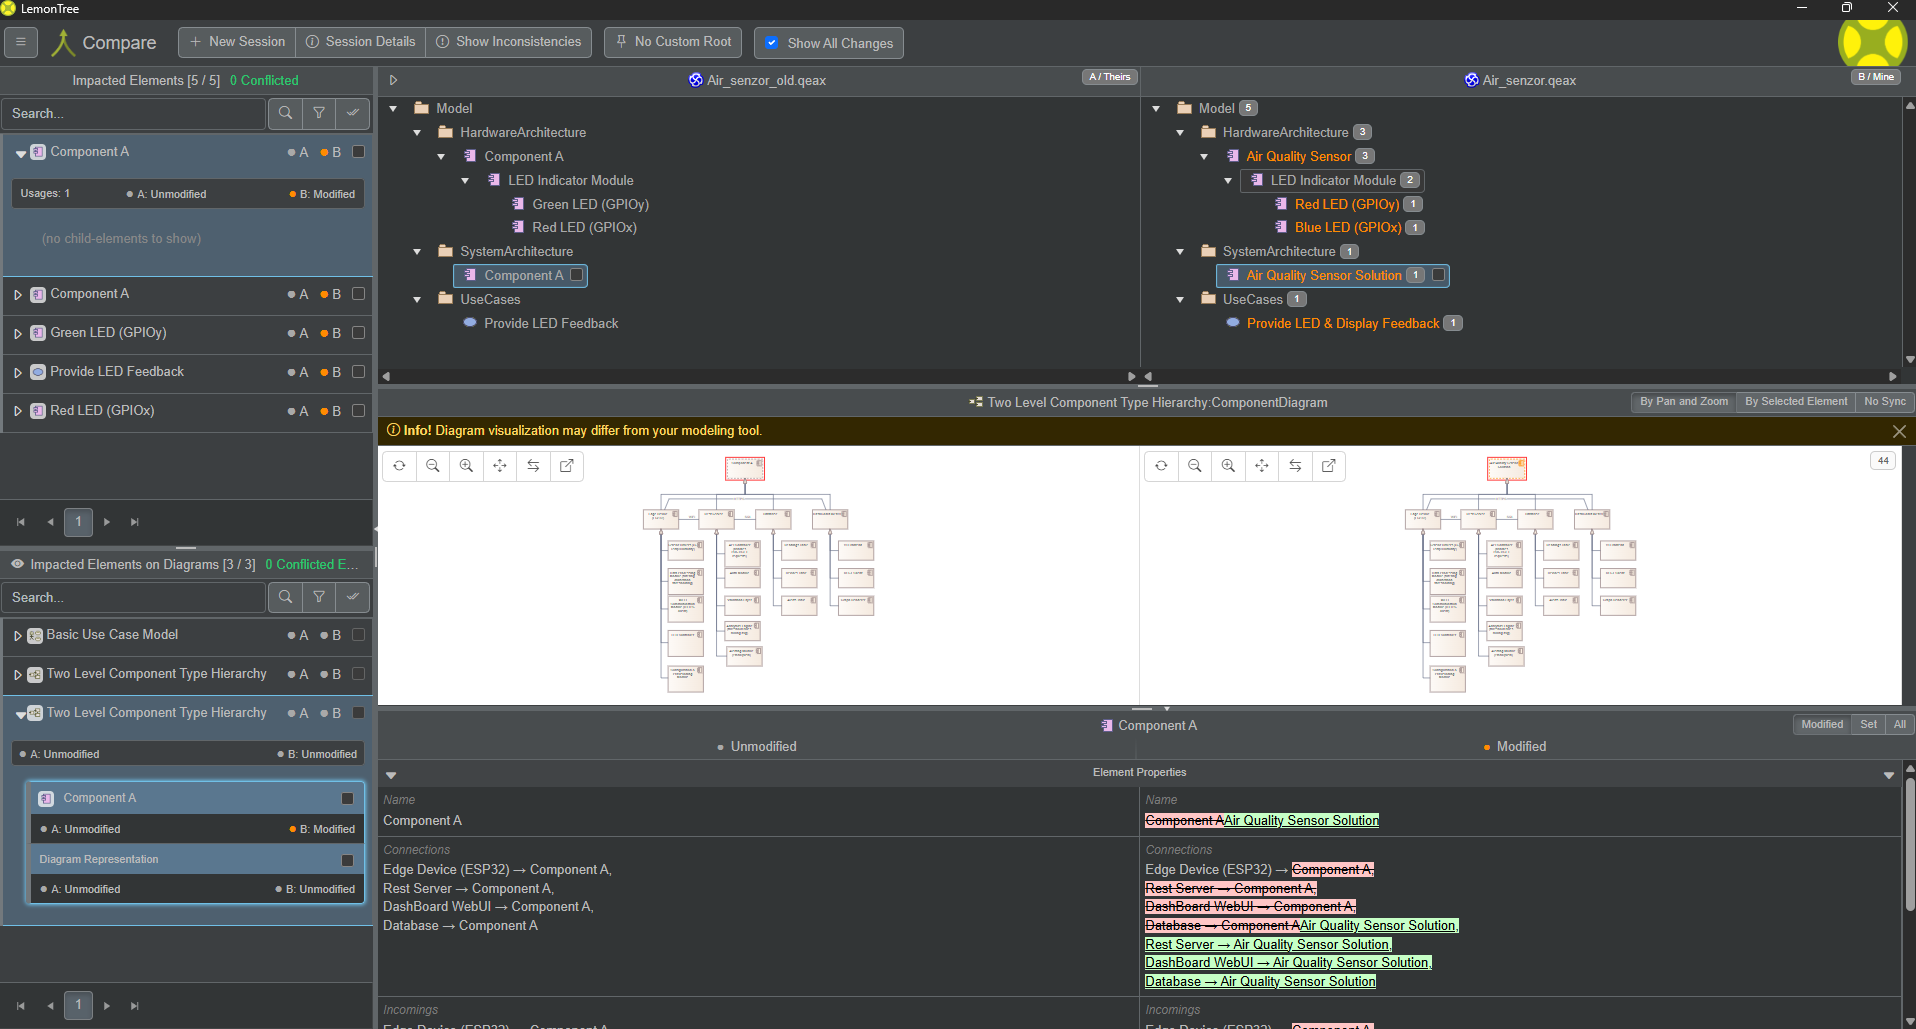Screen dimensions: 1916x1029
Task: Click the filter icon in Impacted Elements search
Action: [319, 113]
